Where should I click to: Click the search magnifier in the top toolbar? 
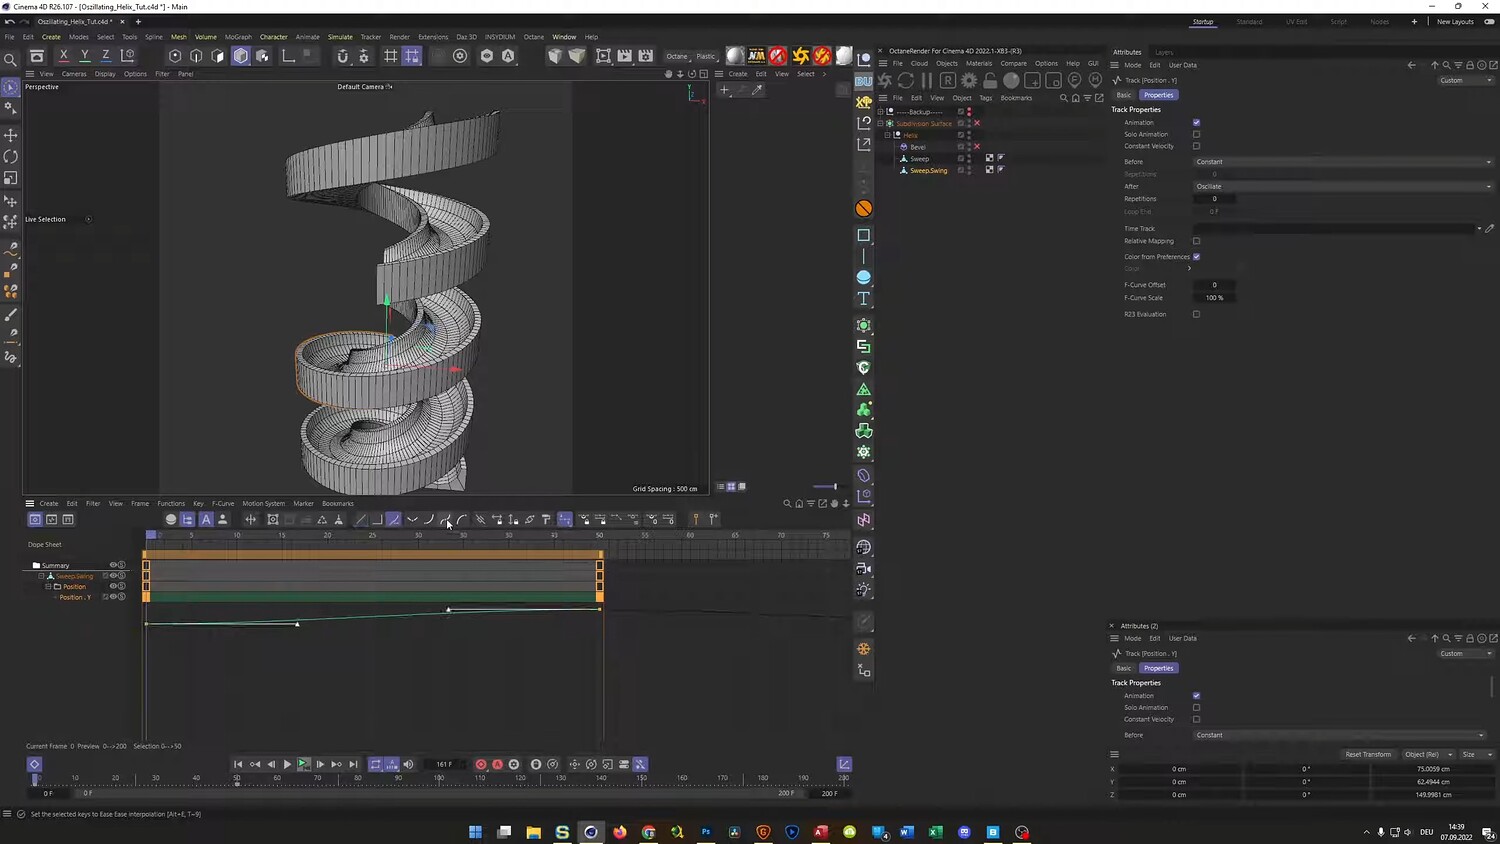pos(11,60)
